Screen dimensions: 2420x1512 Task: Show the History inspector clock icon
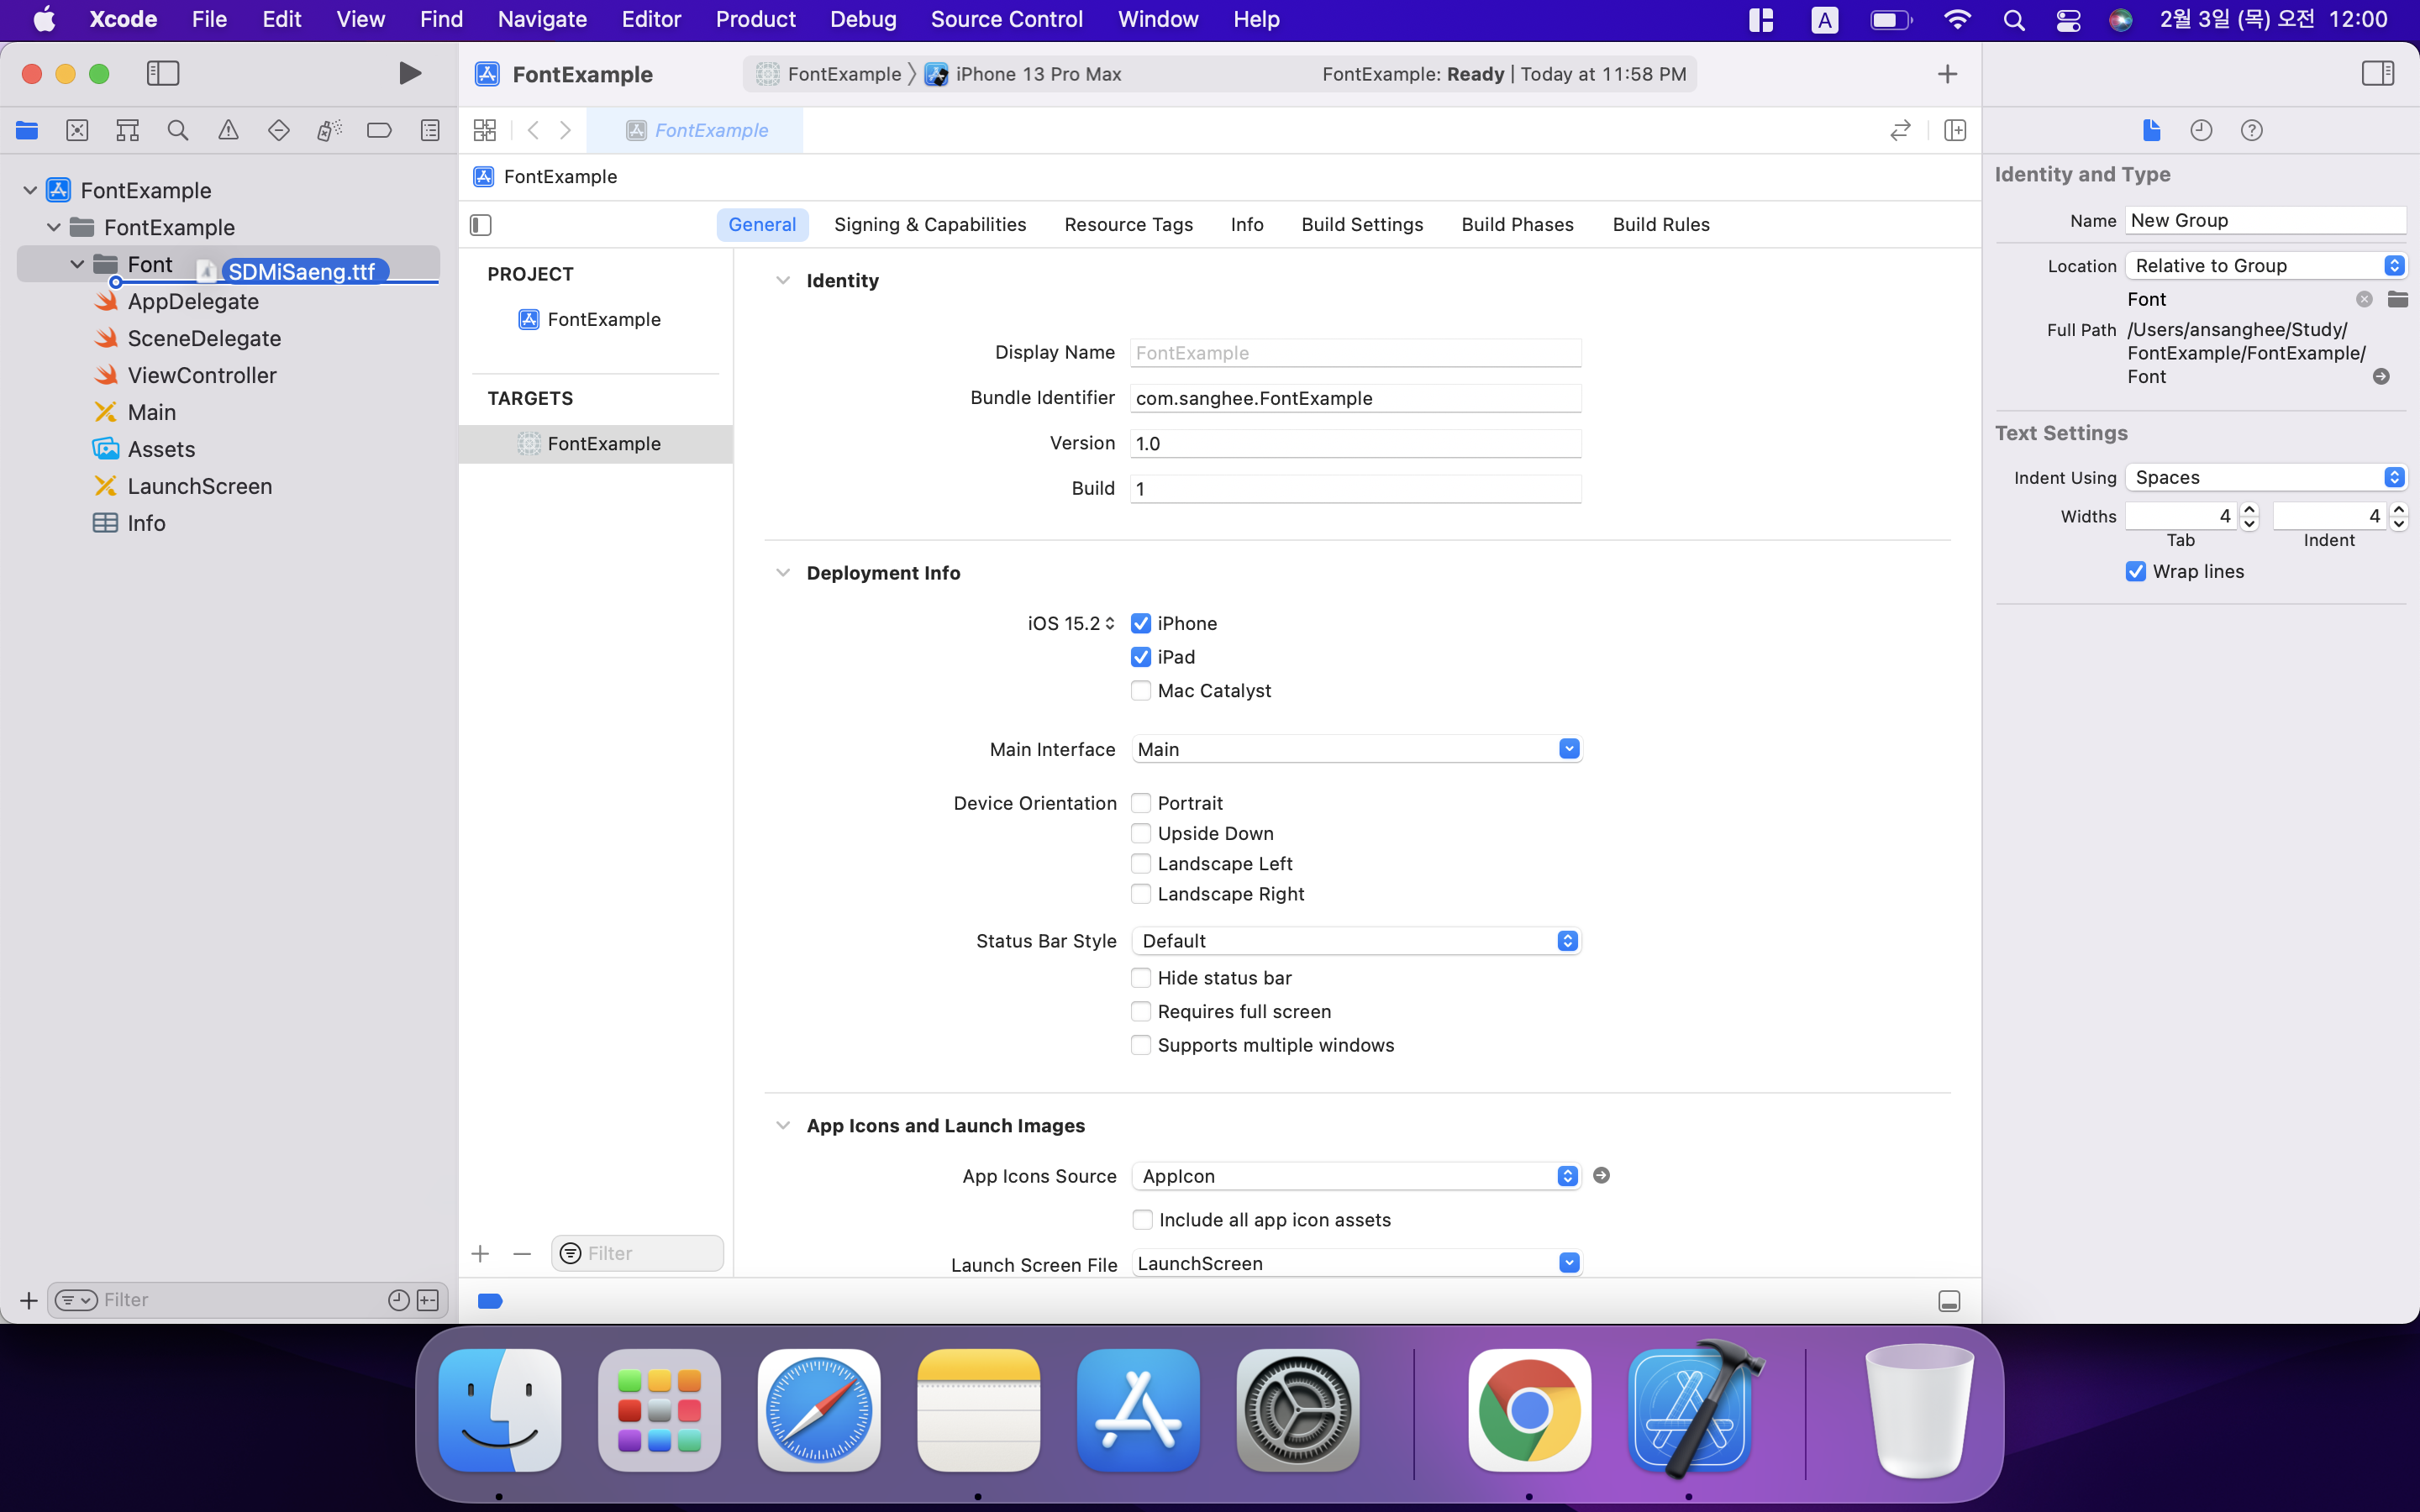point(2201,130)
